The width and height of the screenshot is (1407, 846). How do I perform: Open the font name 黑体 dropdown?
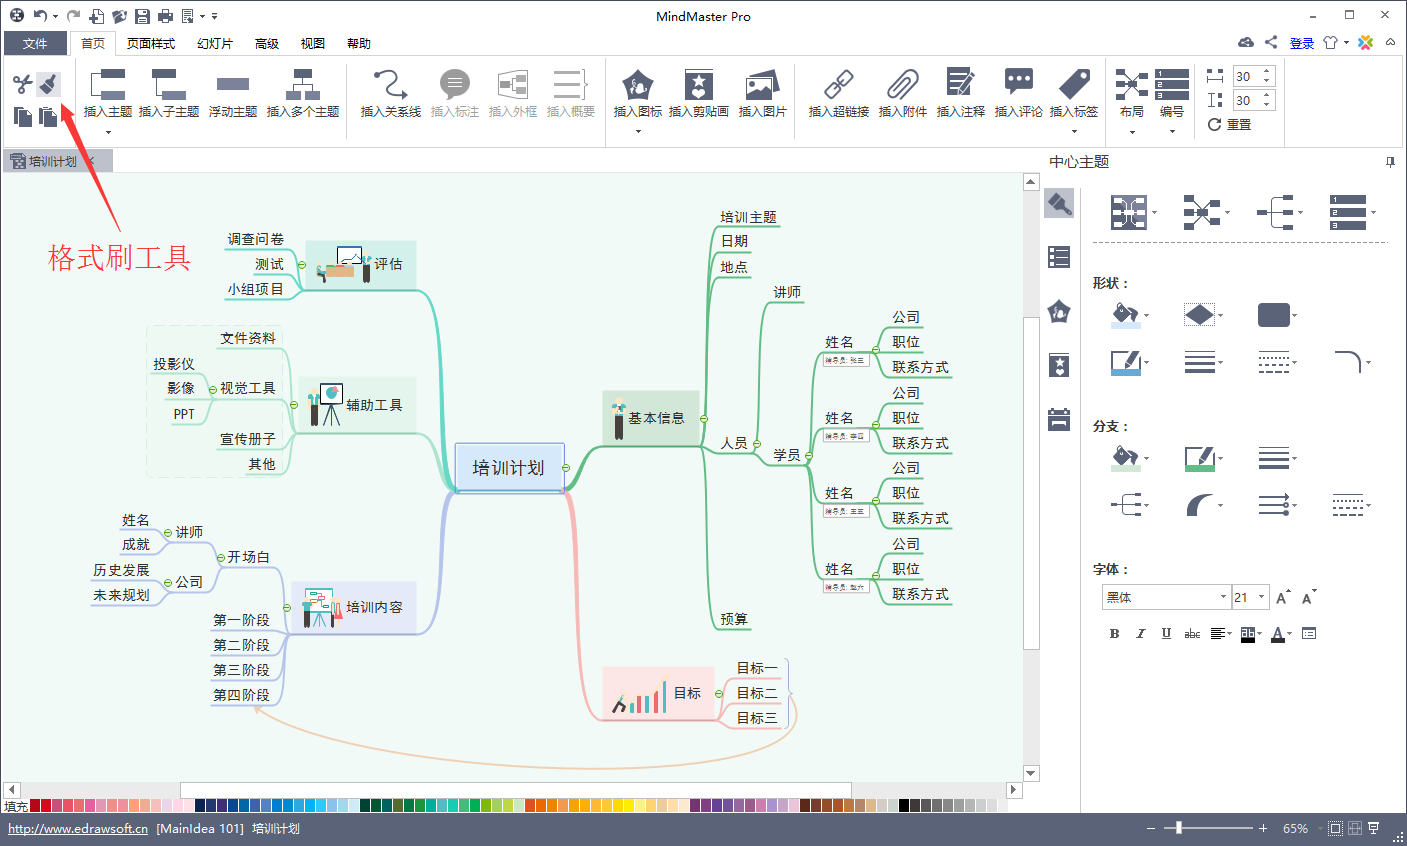click(1223, 597)
